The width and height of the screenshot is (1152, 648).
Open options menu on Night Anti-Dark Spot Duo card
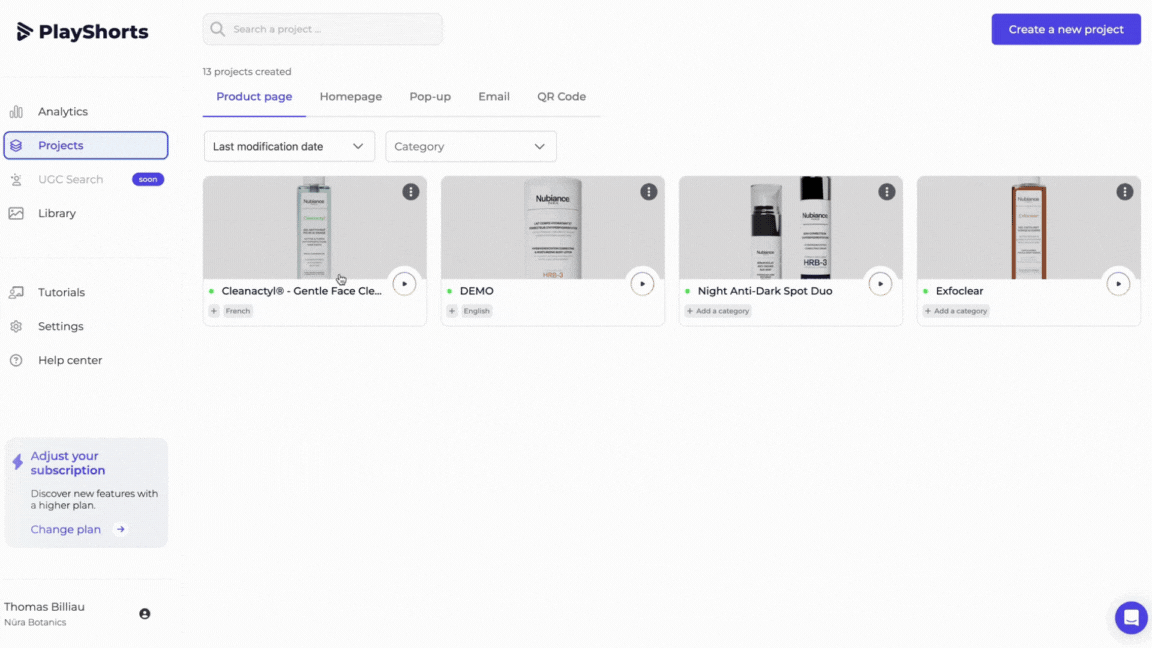pos(887,192)
